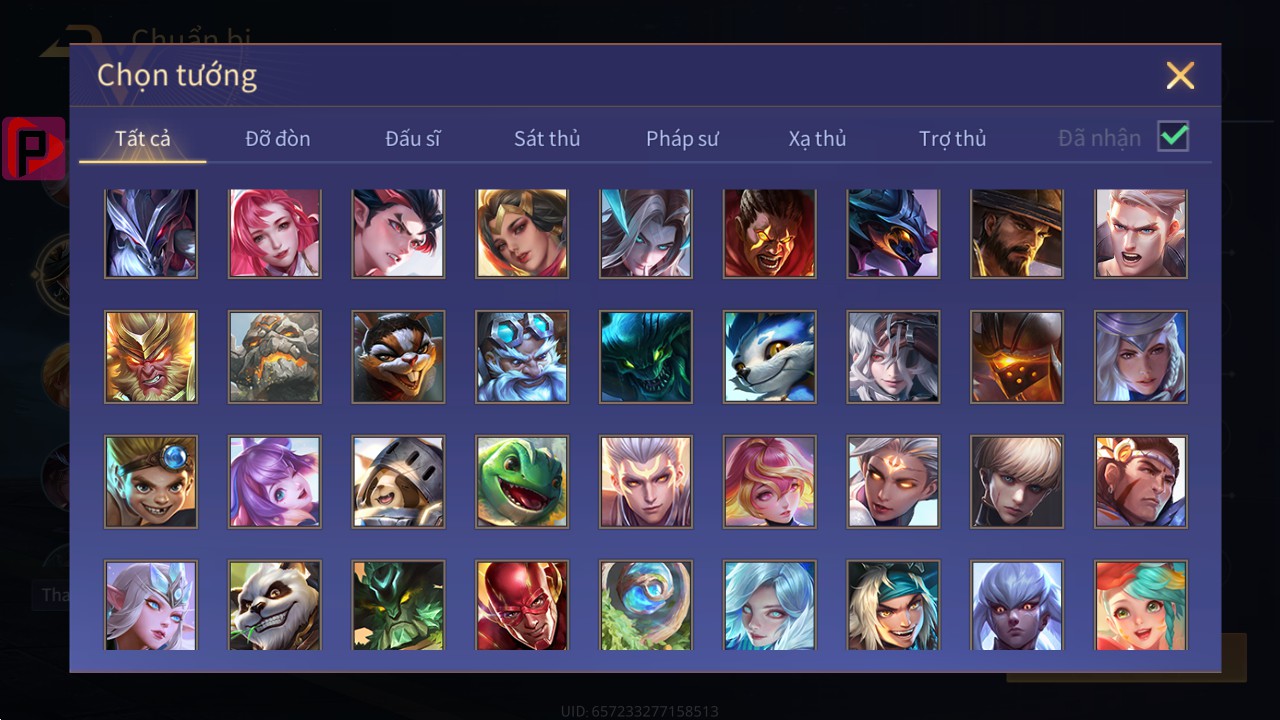The image size is (1280, 720).
Task: Choose the cowboy hat bearded hero
Action: (x=1017, y=233)
